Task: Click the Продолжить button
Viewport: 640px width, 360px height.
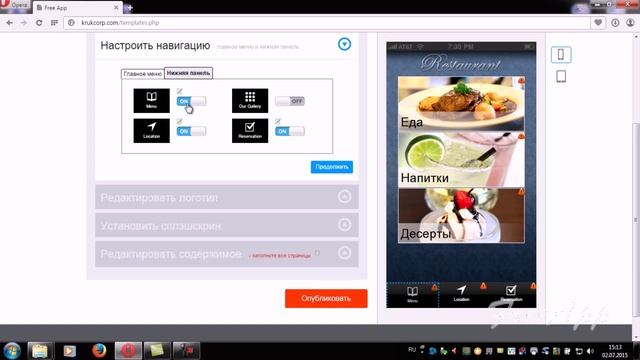Action: (332, 167)
